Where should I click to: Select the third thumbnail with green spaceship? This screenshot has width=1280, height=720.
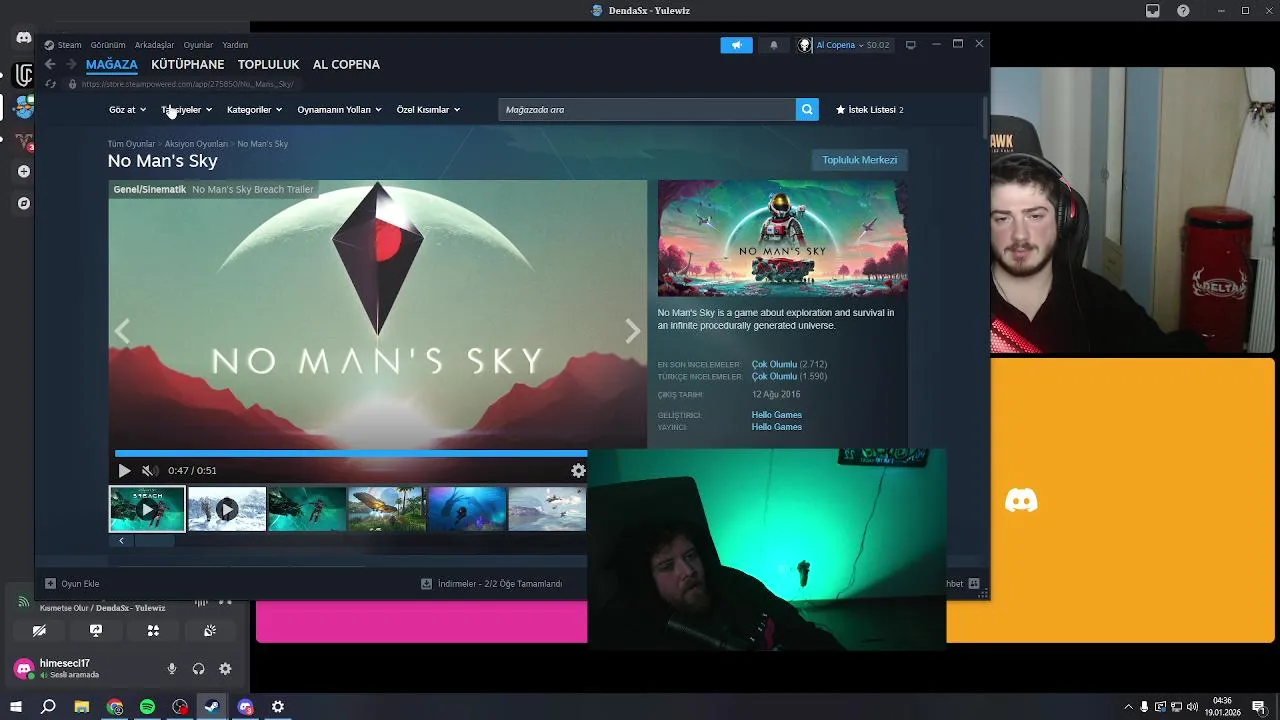(307, 509)
